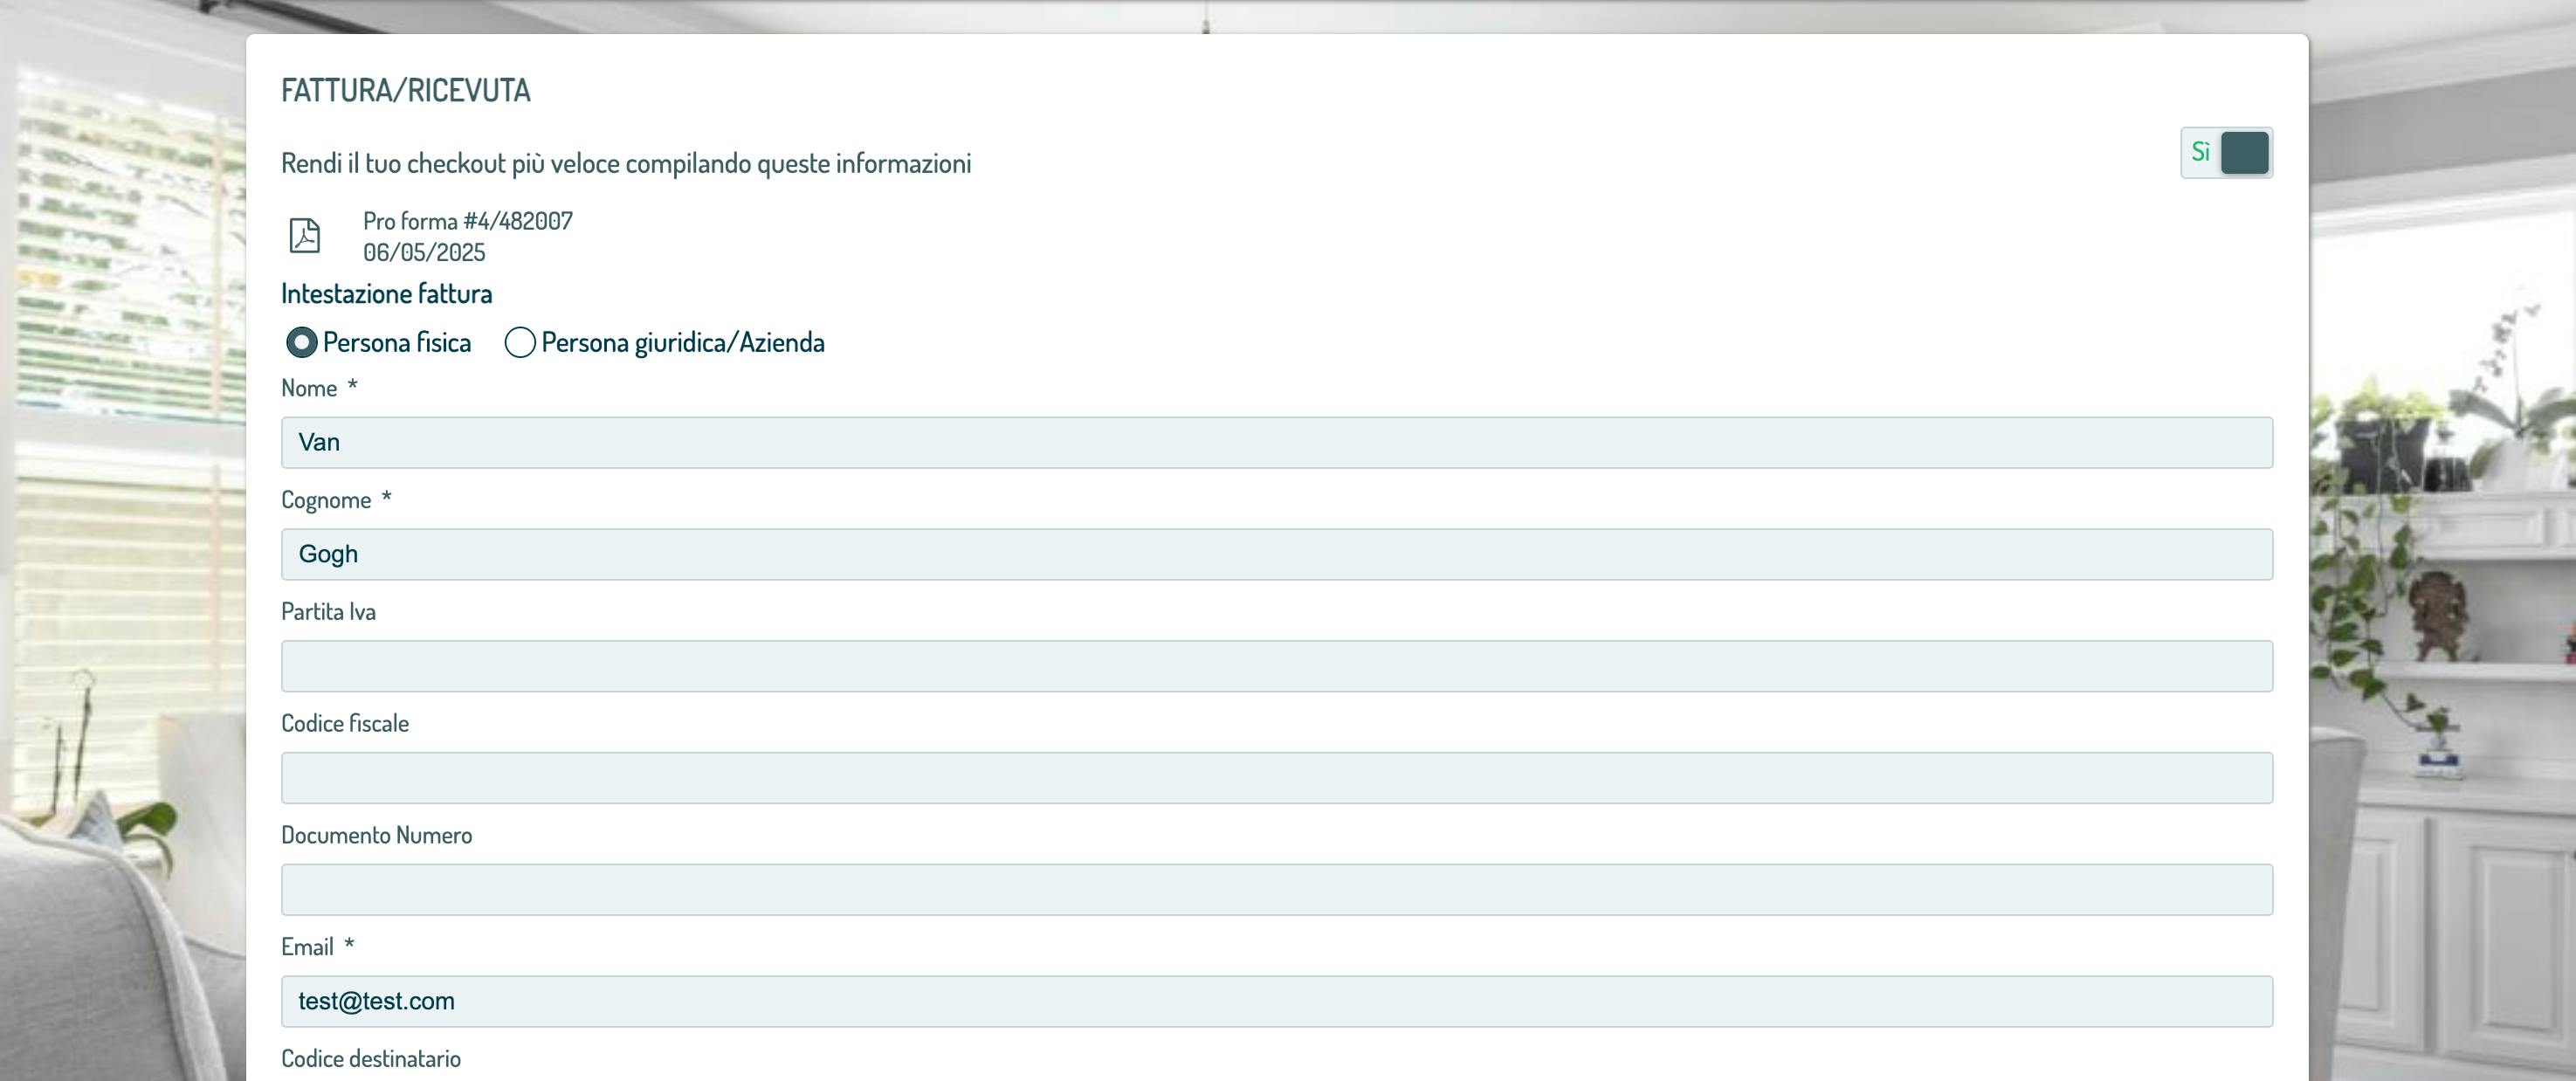Click the Documento Numero input field

(x=1276, y=890)
